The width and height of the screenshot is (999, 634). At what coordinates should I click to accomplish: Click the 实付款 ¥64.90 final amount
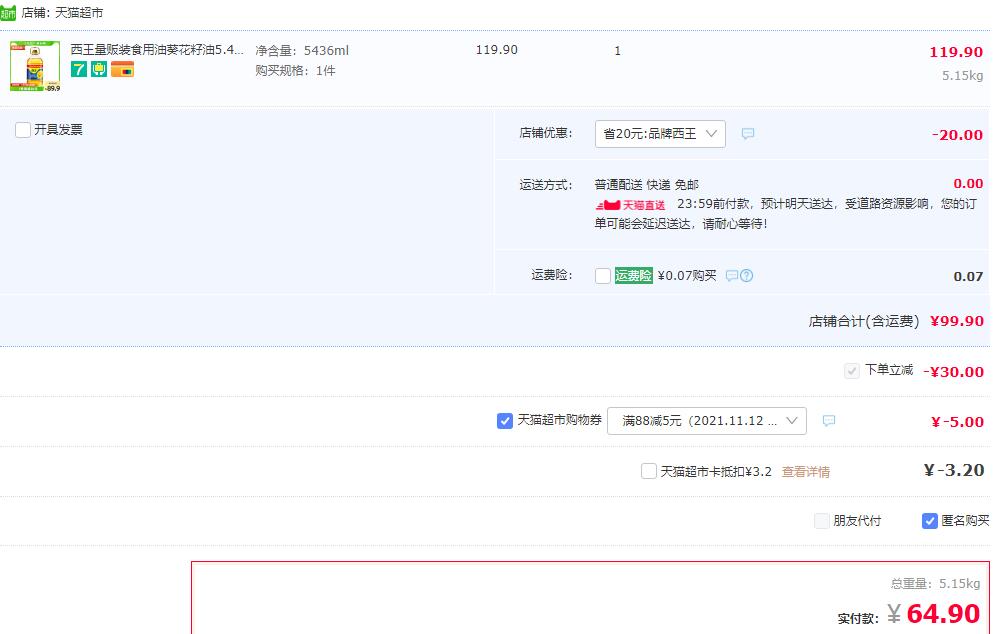[909, 614]
